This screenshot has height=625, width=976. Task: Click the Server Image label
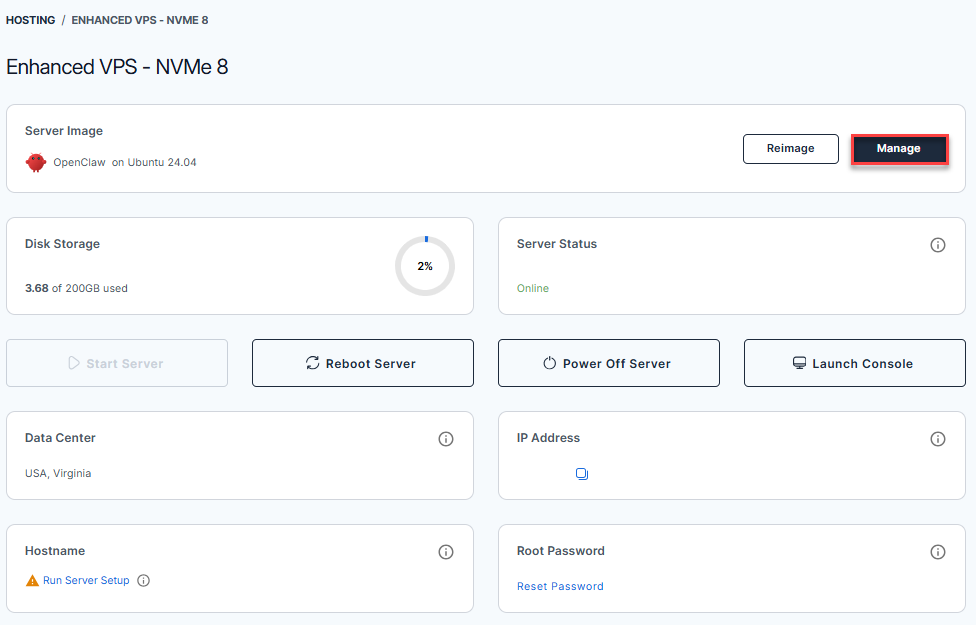(63, 131)
